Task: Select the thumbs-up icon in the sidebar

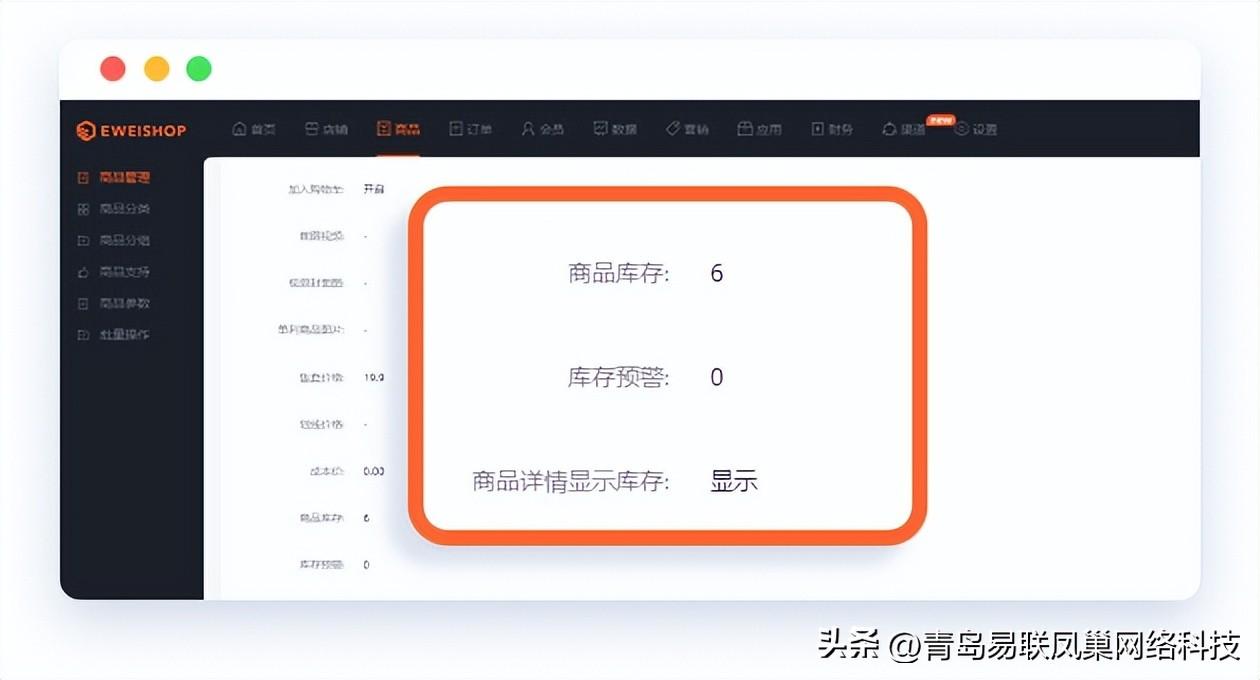Action: tap(83, 272)
